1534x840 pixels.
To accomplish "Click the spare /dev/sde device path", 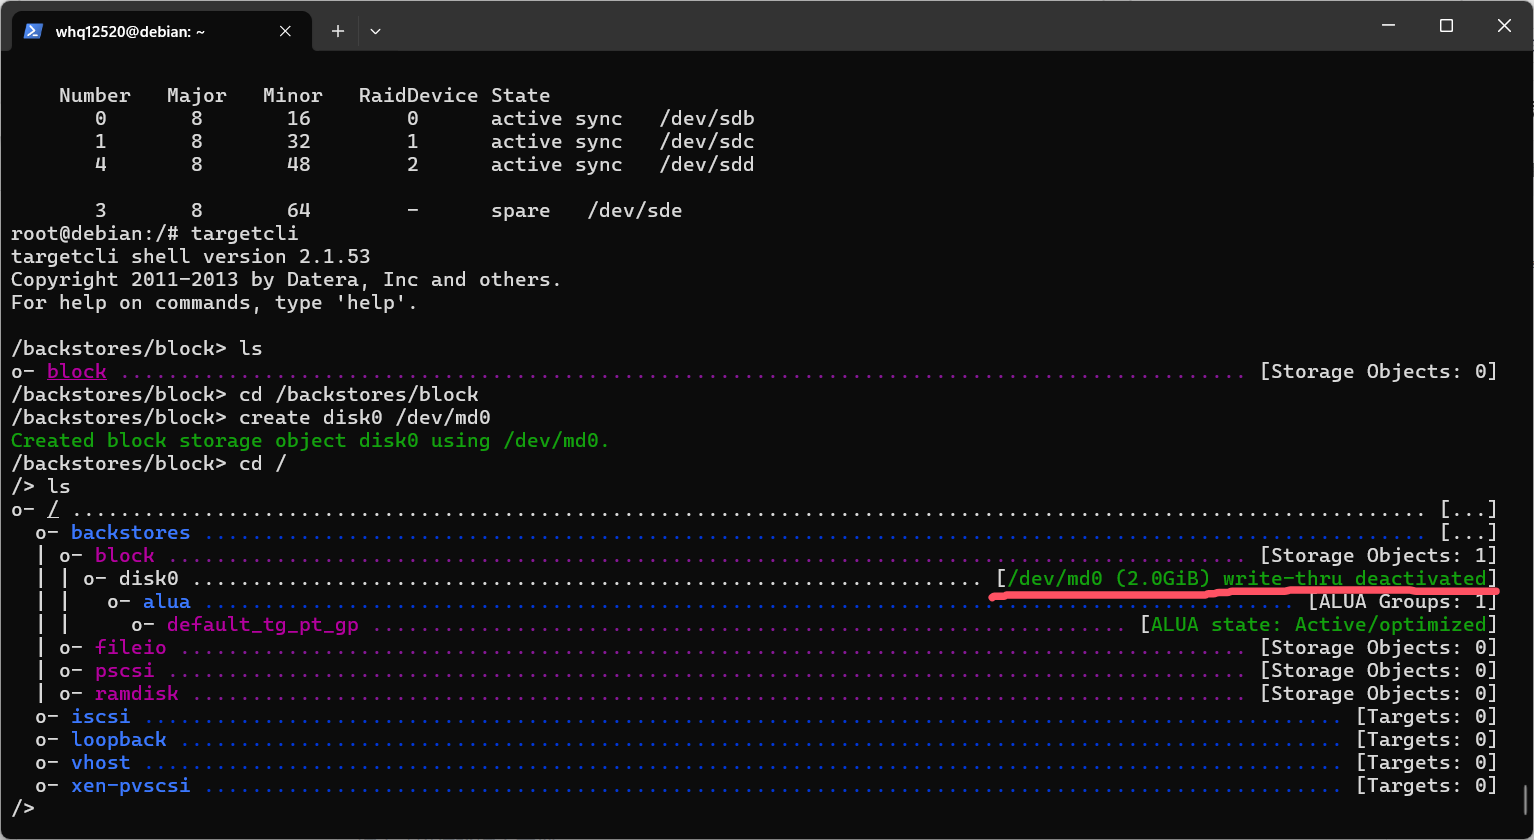I will (x=634, y=211).
